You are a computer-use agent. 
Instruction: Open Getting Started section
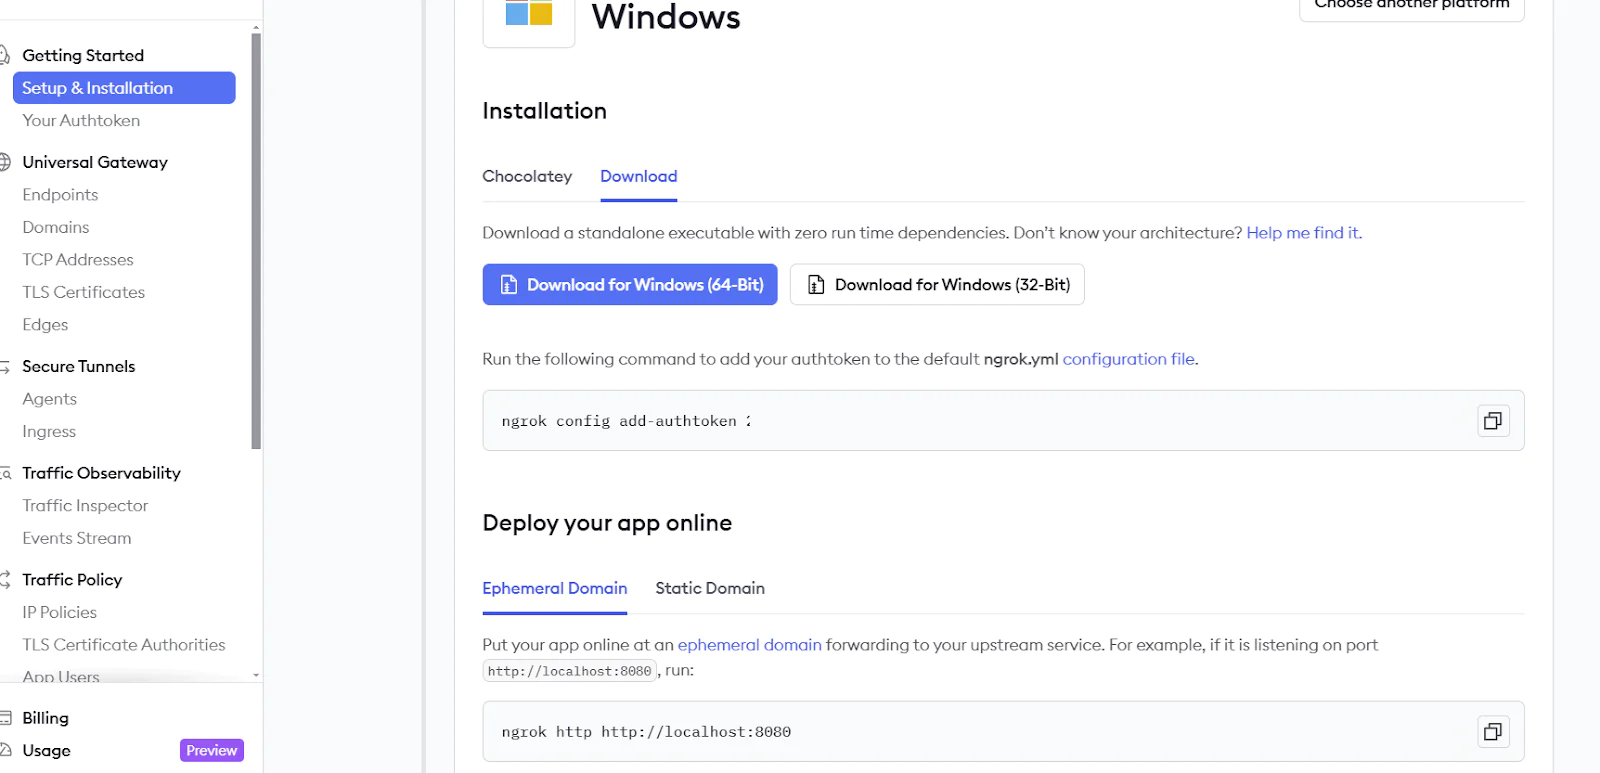tap(83, 55)
